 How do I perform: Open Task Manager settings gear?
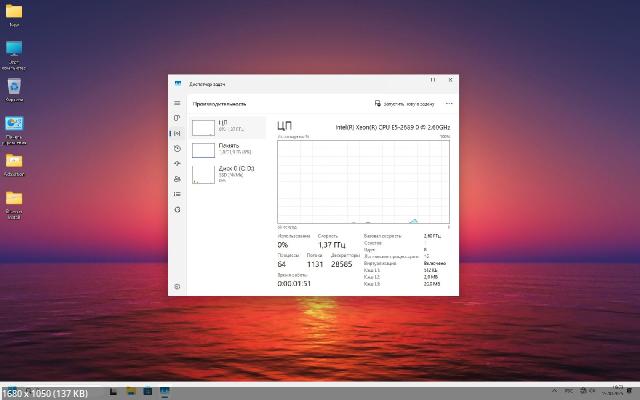pyautogui.click(x=177, y=286)
